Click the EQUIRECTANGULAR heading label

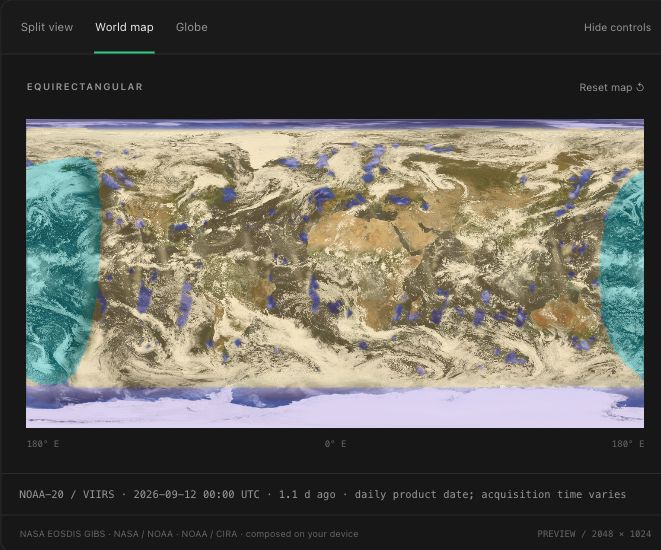[85, 87]
